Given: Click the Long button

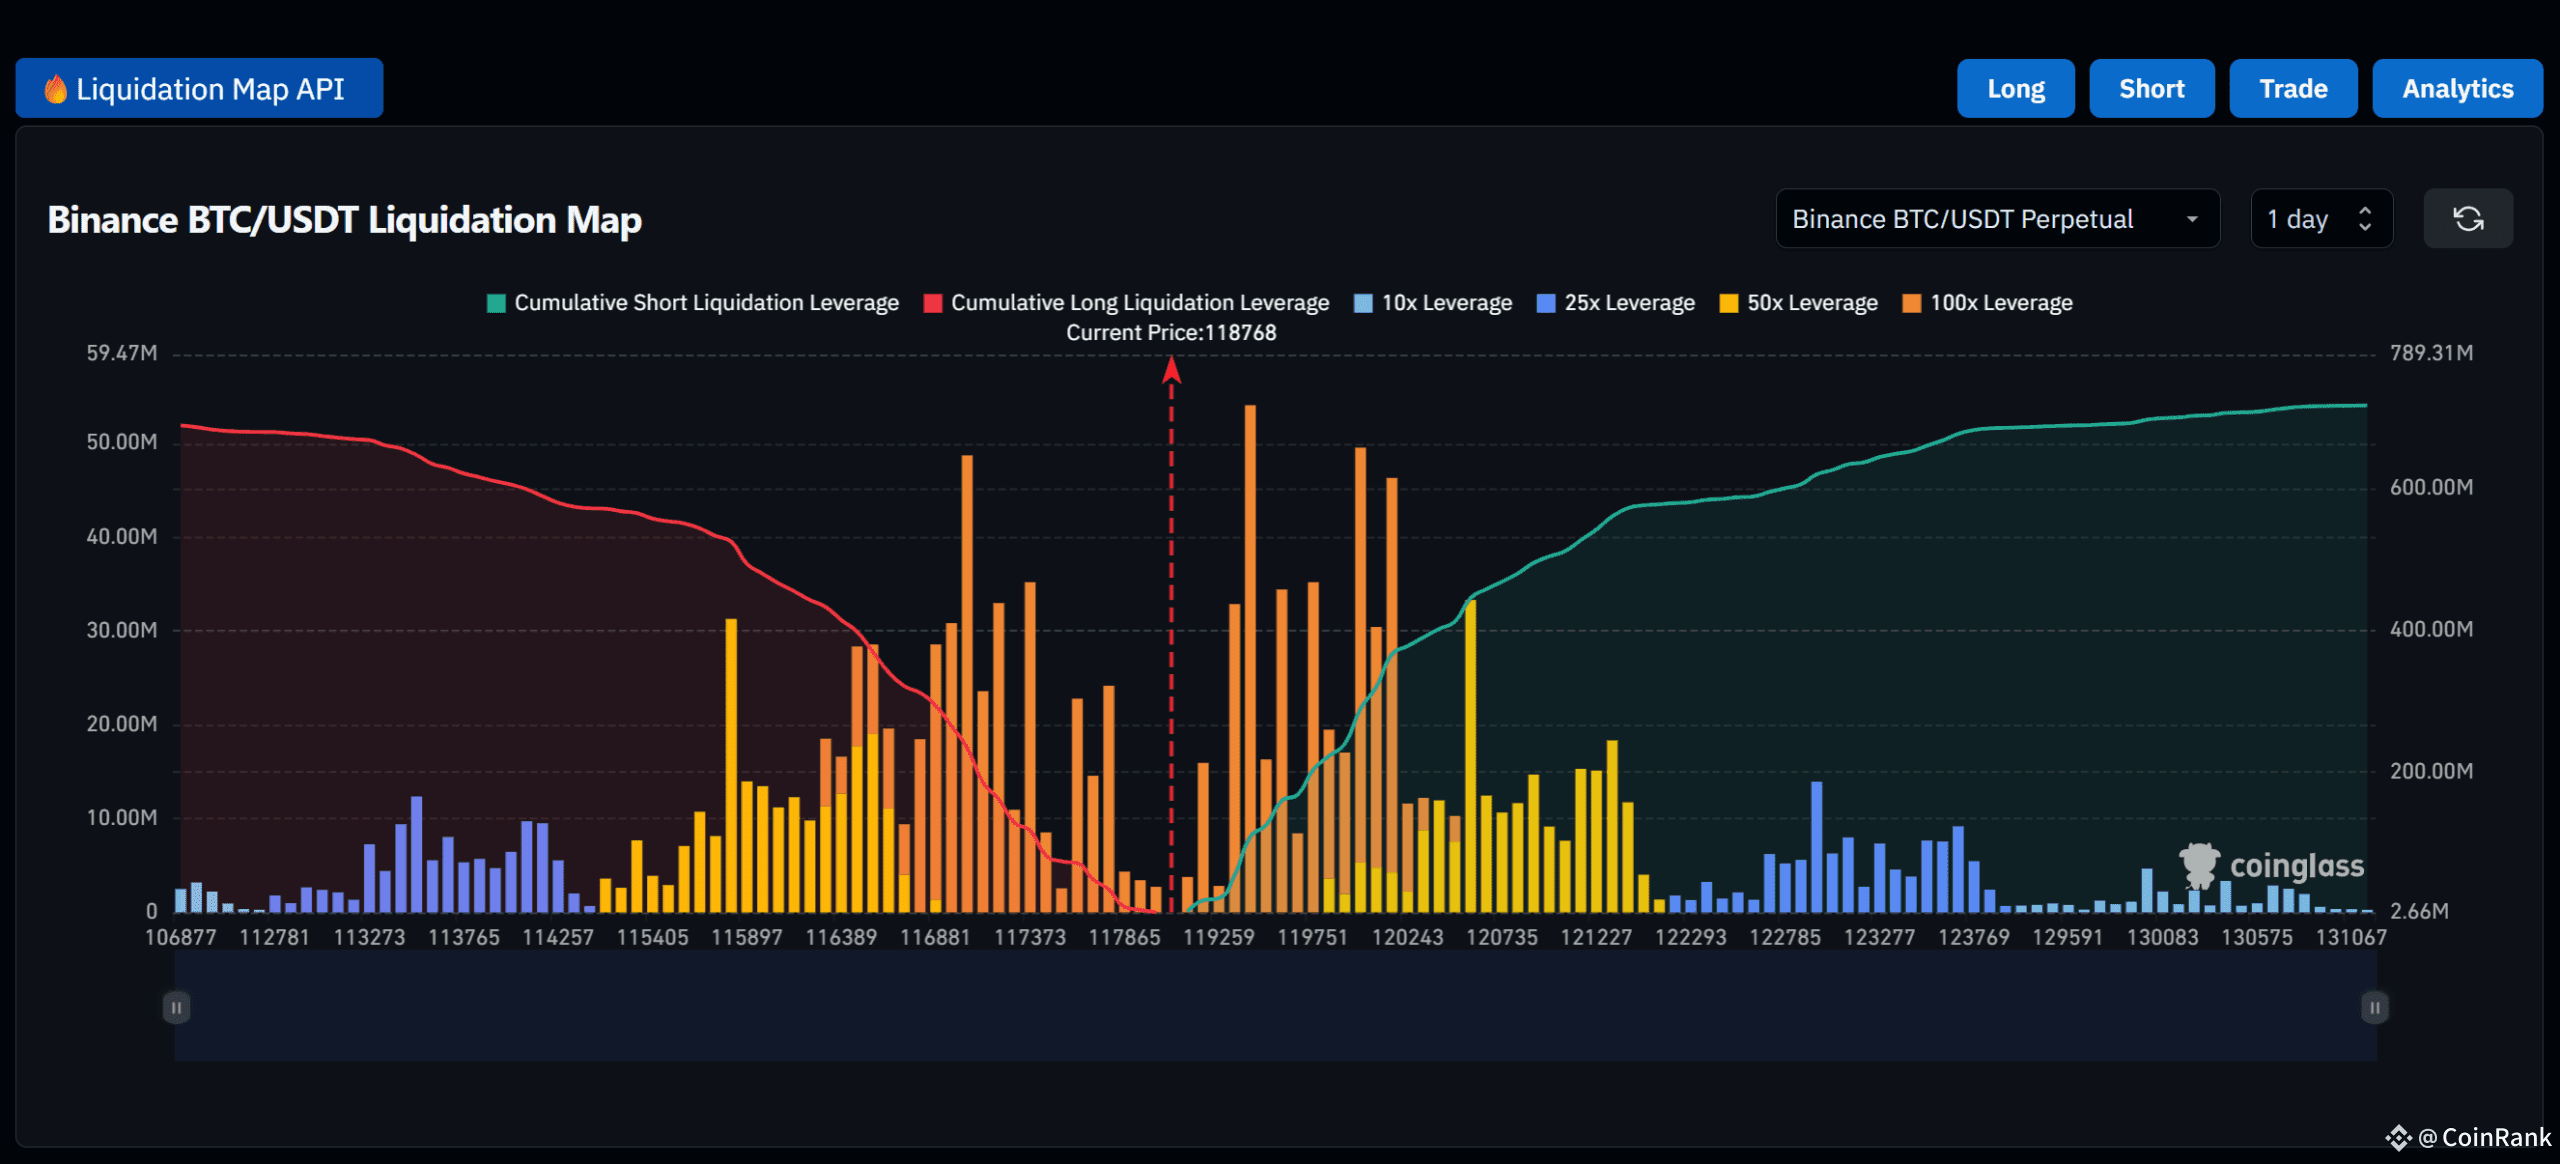Looking at the screenshot, I should click(2016, 88).
